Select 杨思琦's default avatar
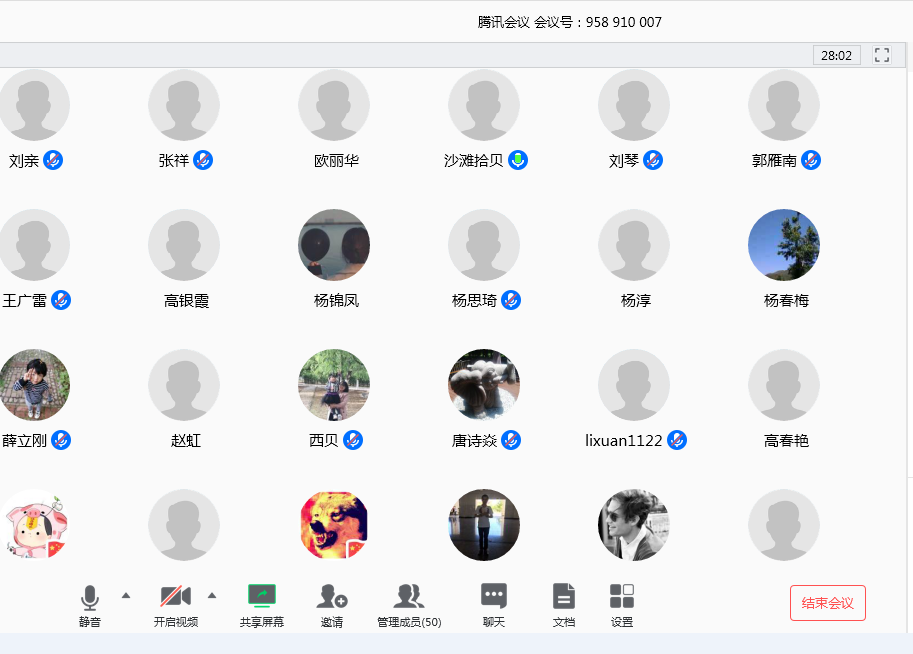 coord(484,245)
